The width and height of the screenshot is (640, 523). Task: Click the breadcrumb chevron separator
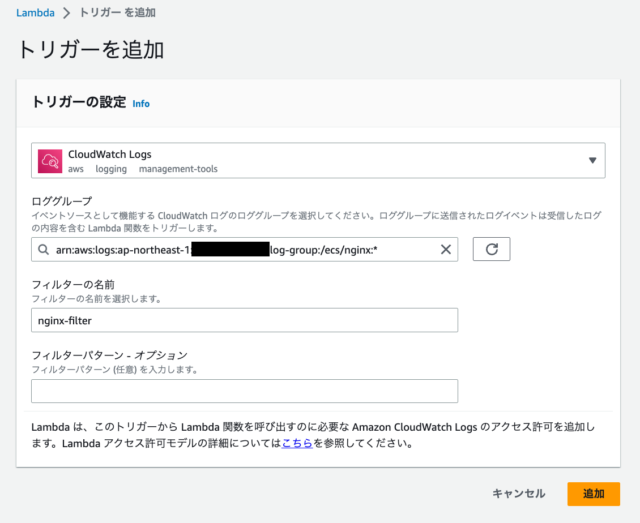click(67, 13)
